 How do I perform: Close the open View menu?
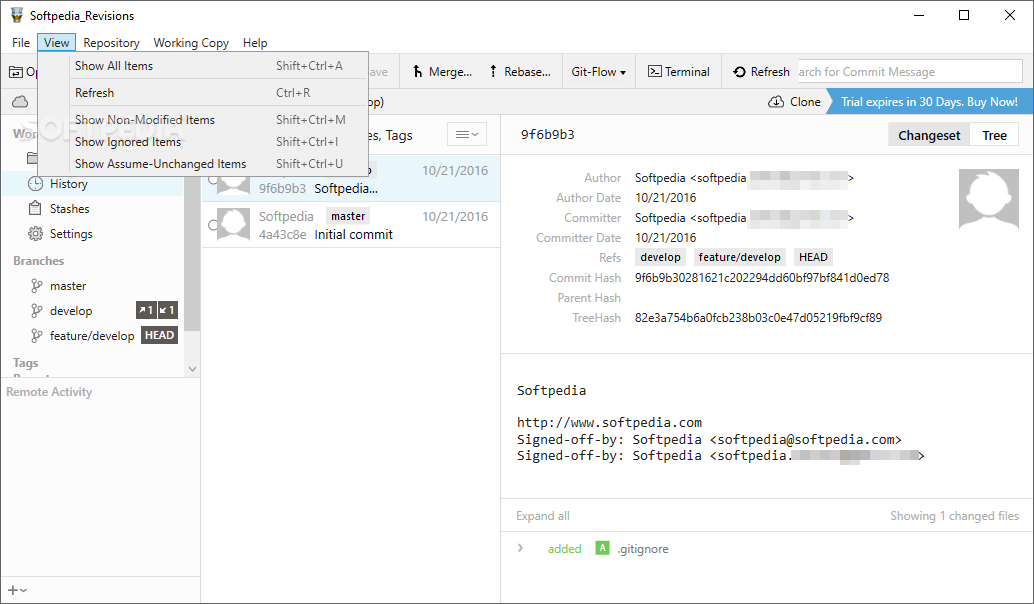pyautogui.click(x=57, y=43)
